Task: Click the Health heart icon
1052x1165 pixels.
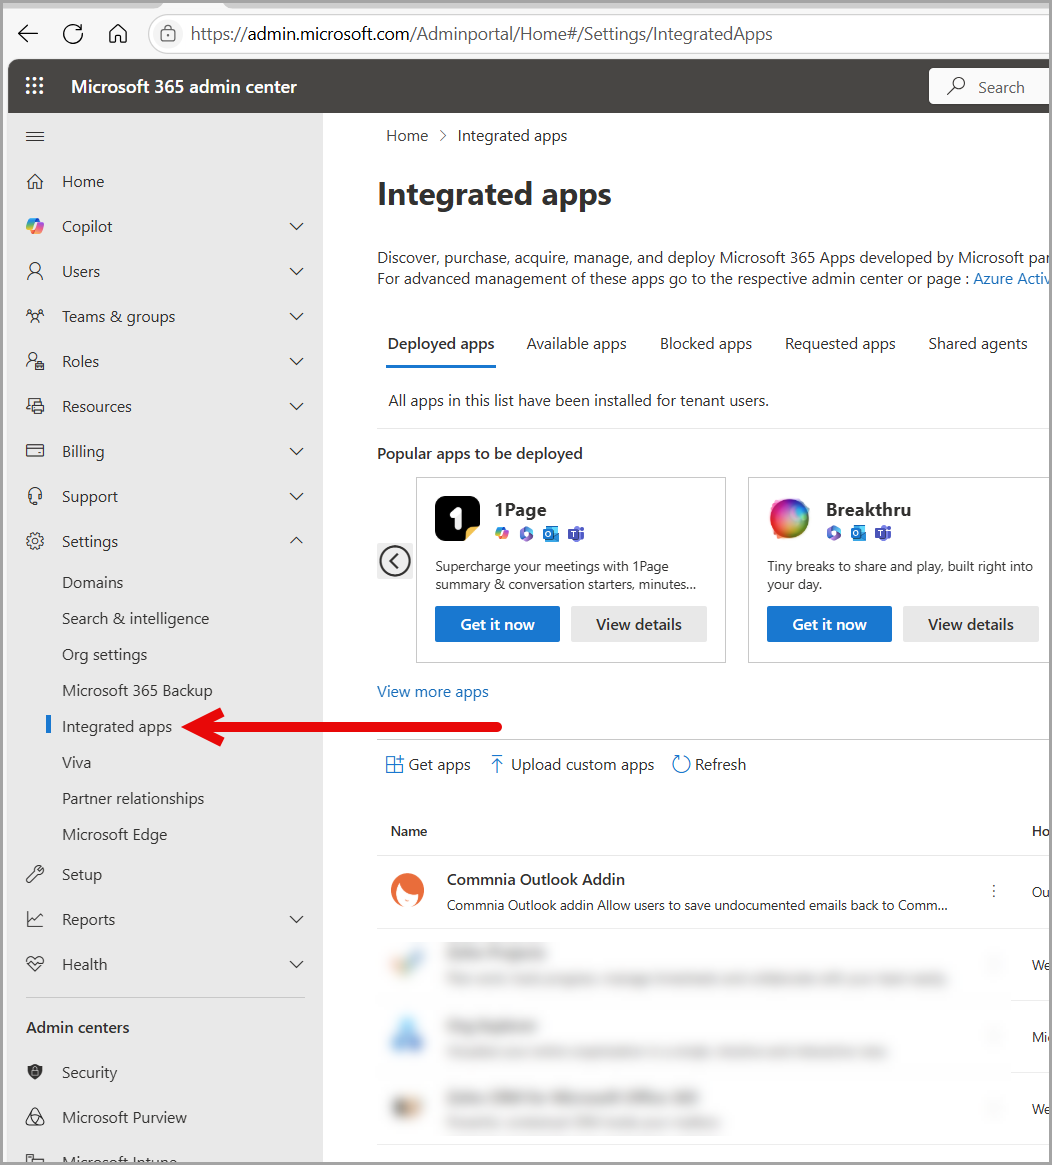Action: [x=35, y=964]
